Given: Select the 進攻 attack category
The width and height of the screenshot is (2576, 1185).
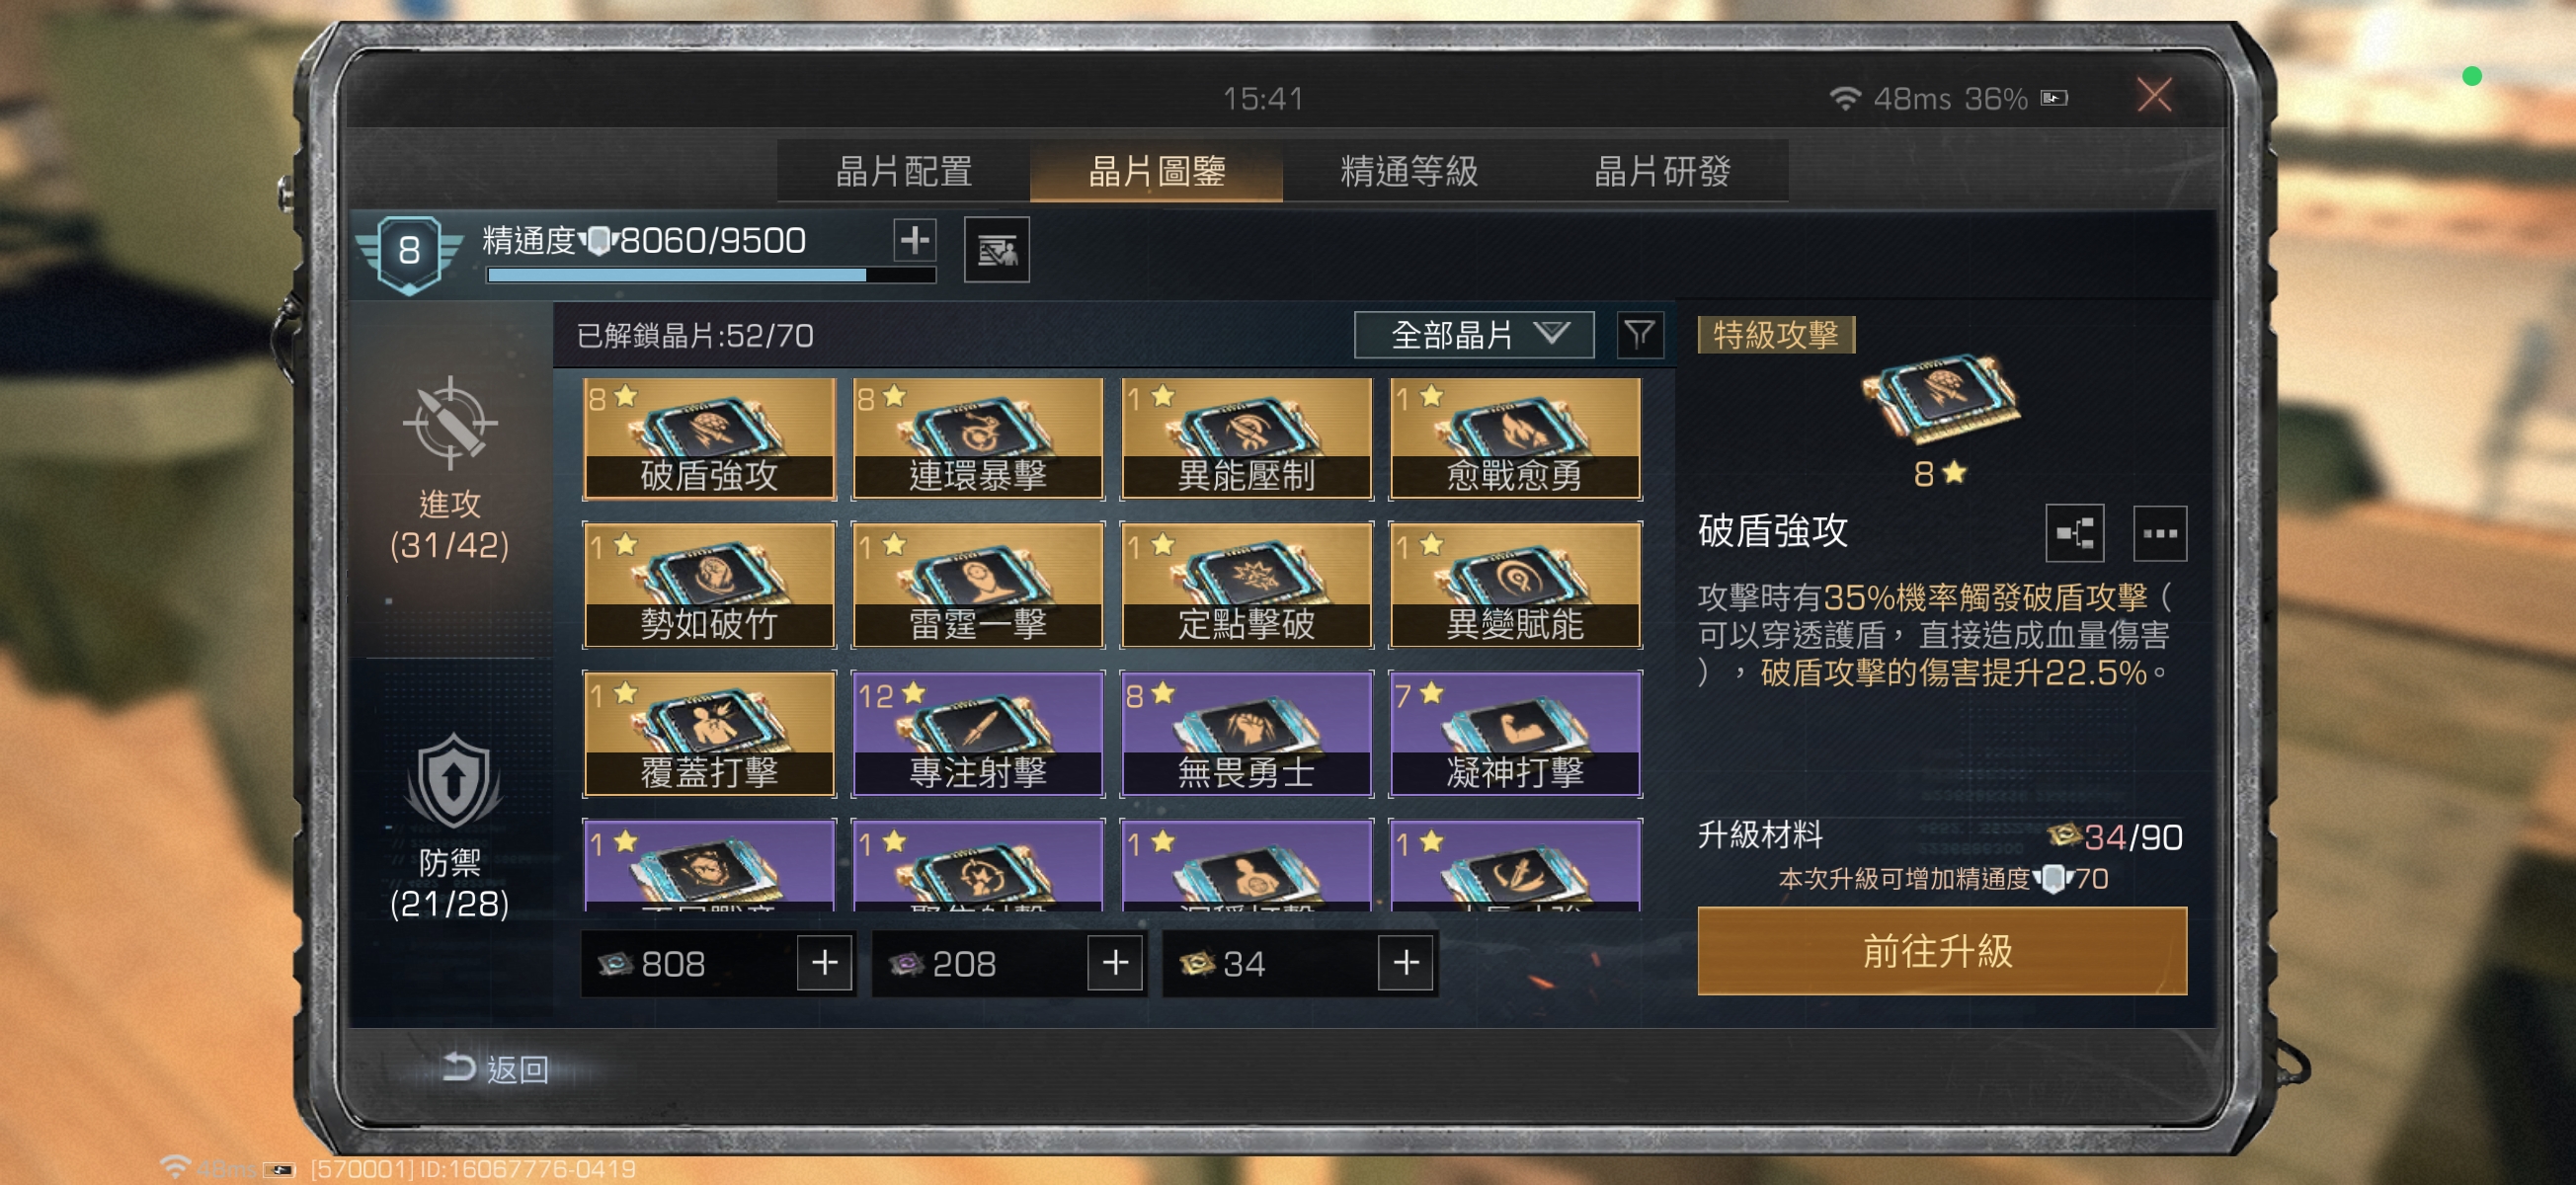Looking at the screenshot, I should click(450, 470).
